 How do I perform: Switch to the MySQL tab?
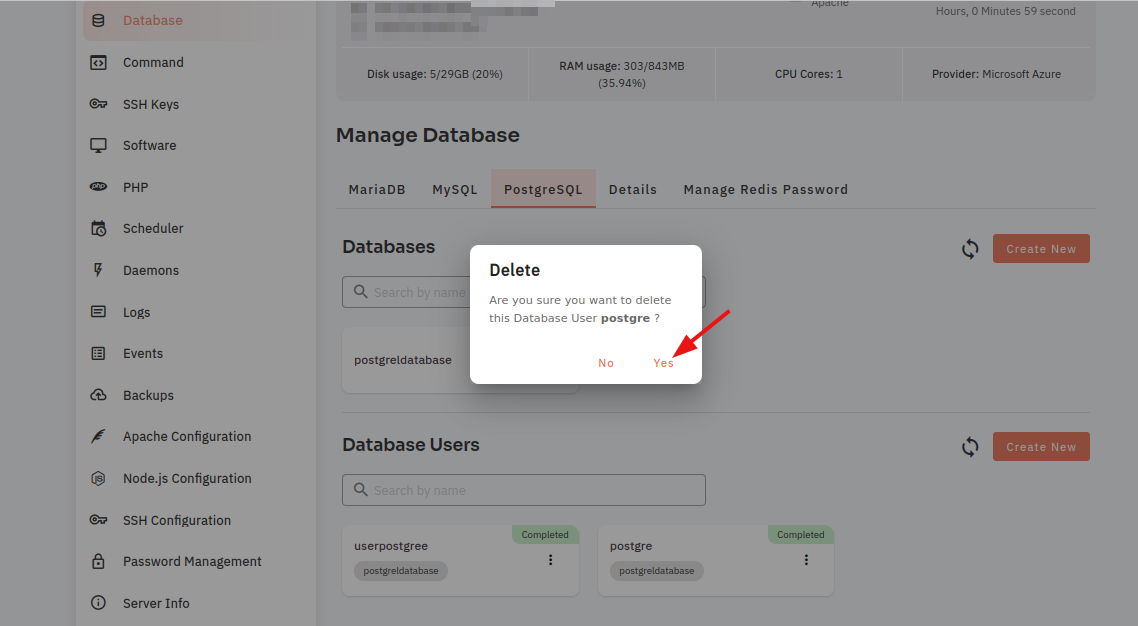coord(454,189)
